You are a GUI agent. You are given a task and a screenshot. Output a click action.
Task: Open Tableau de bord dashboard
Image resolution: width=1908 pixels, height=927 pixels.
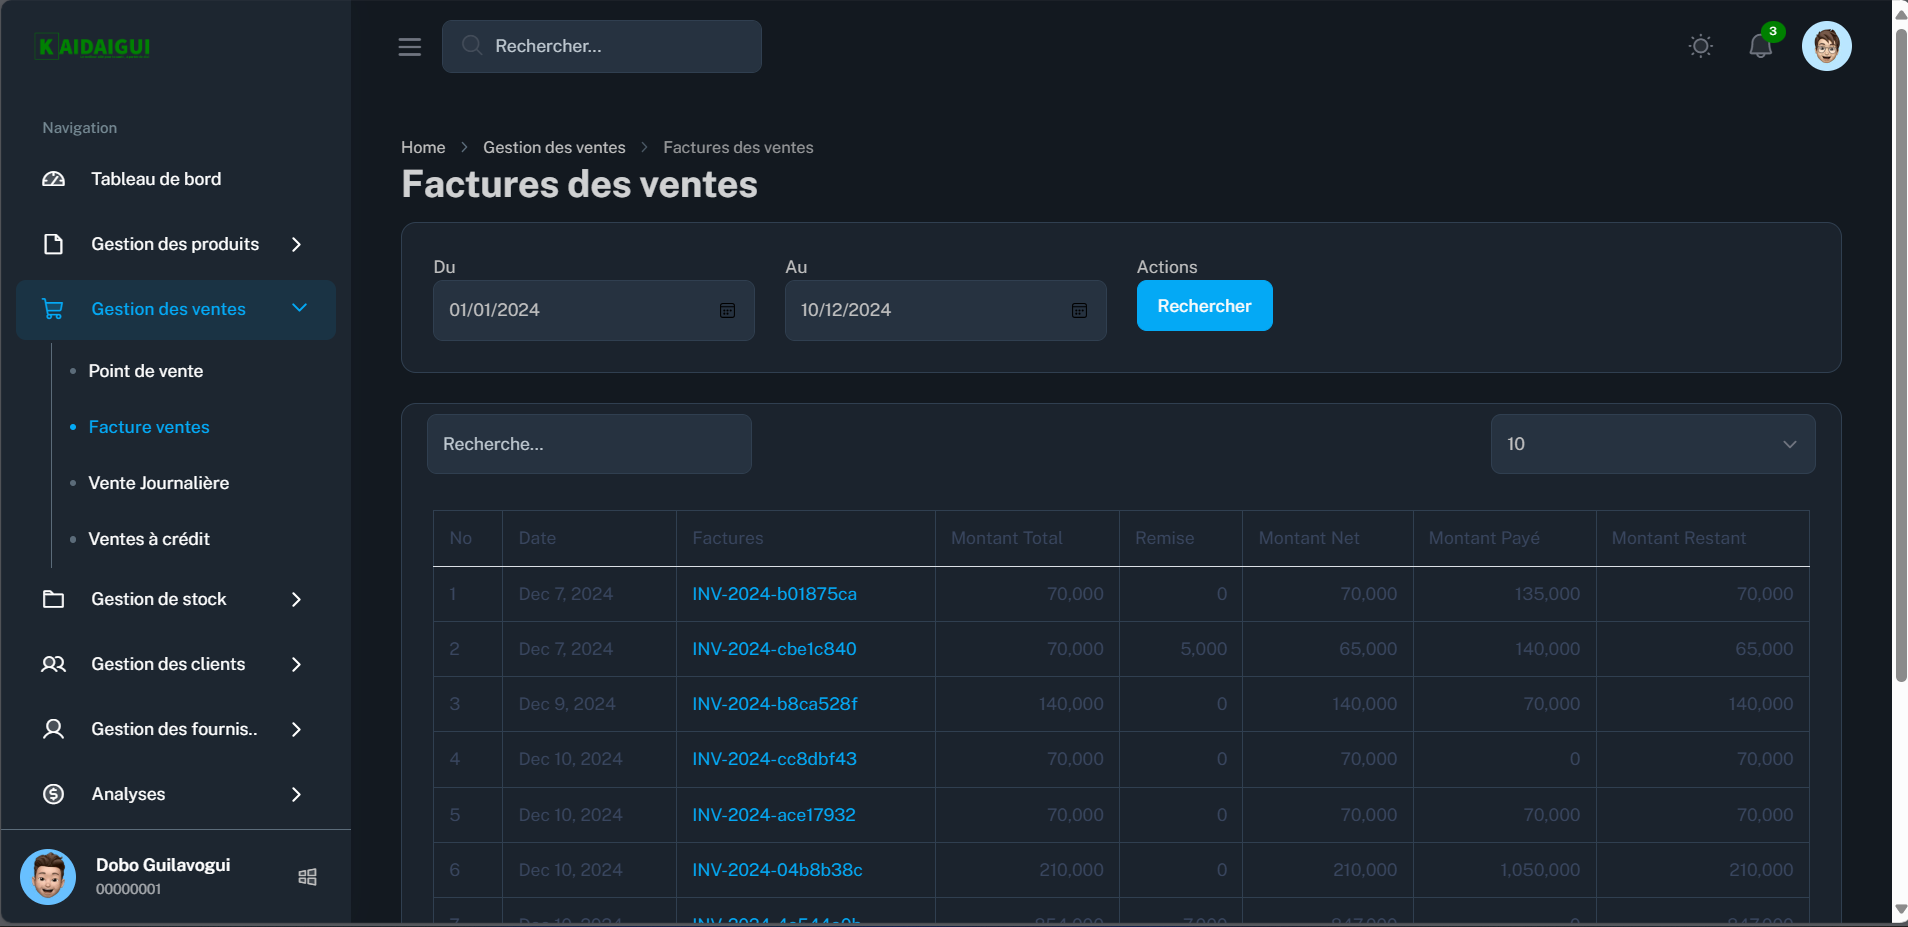click(156, 179)
